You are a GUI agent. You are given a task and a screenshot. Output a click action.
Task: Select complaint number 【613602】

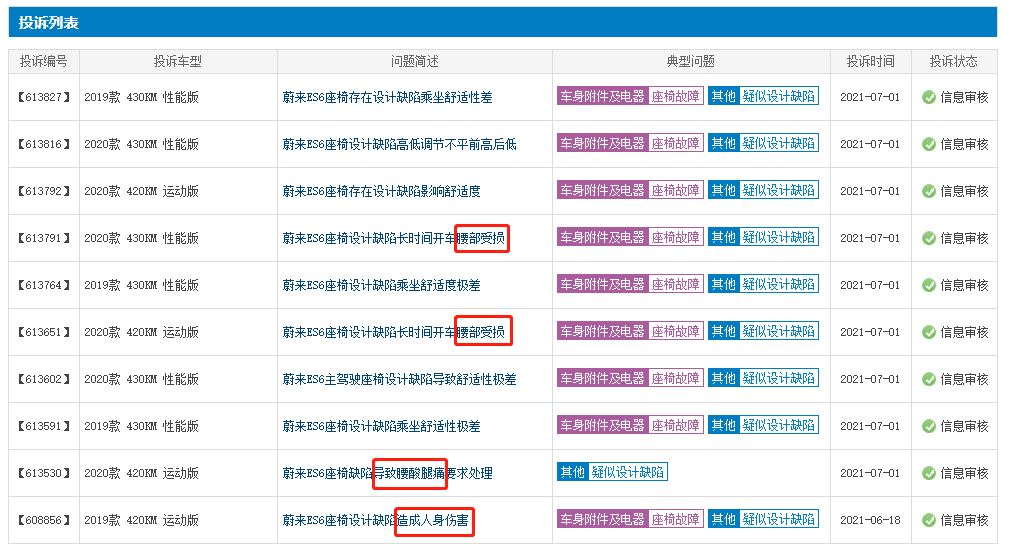[x=44, y=379]
